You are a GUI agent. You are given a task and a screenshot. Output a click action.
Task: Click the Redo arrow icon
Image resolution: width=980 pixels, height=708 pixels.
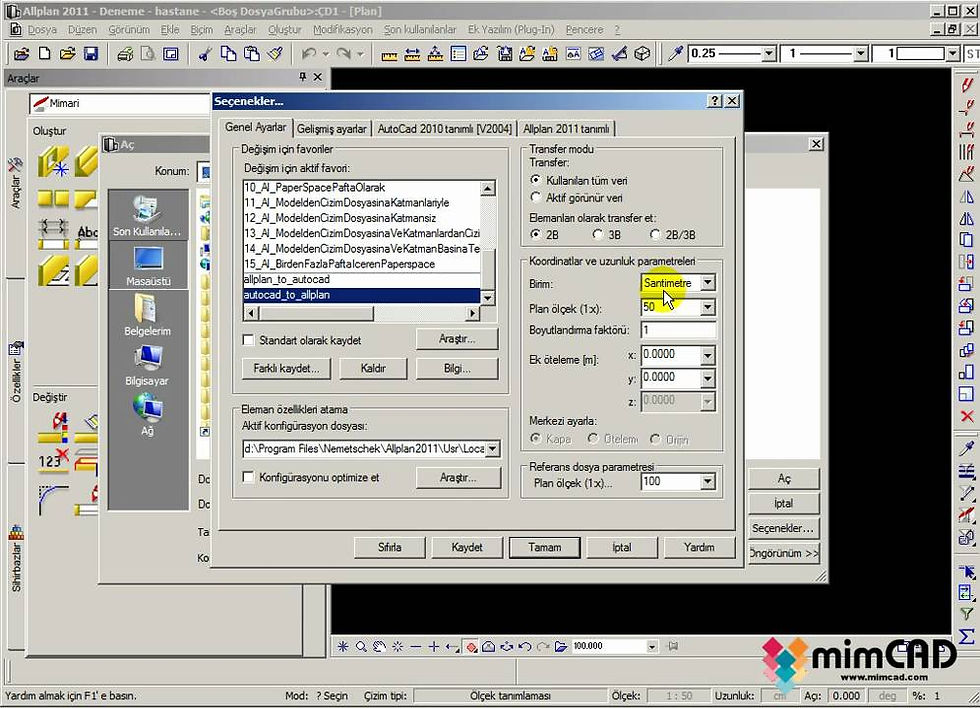click(x=343, y=54)
